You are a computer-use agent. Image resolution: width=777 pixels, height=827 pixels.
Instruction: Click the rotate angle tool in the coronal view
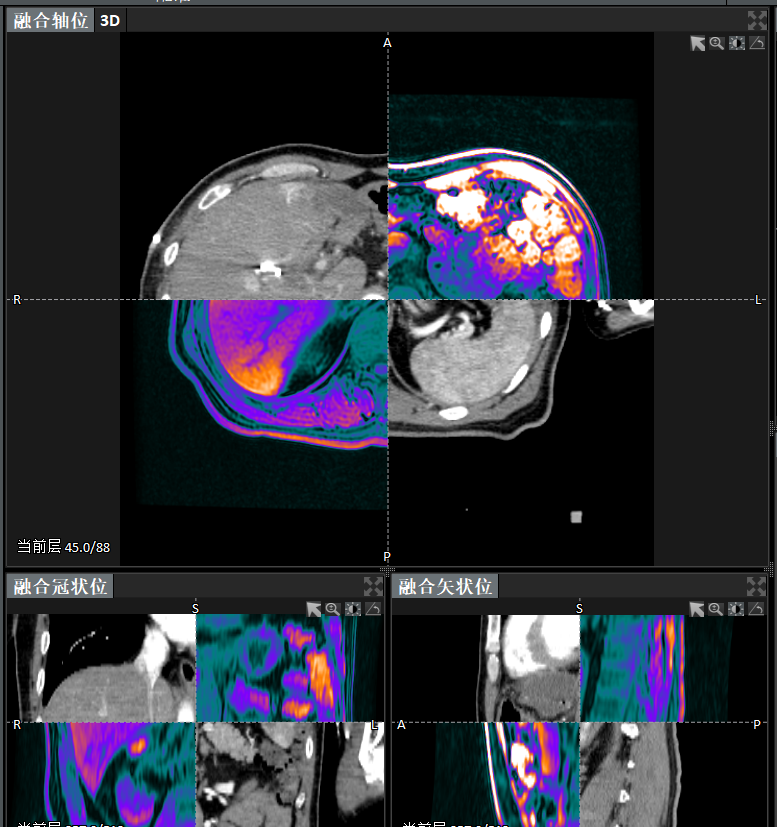pos(373,609)
